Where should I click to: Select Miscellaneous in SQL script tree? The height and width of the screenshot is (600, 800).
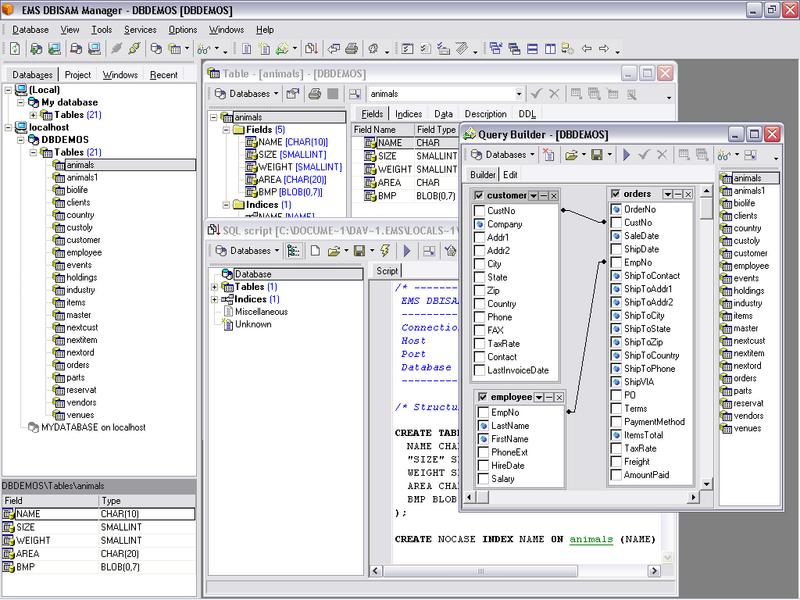point(261,312)
